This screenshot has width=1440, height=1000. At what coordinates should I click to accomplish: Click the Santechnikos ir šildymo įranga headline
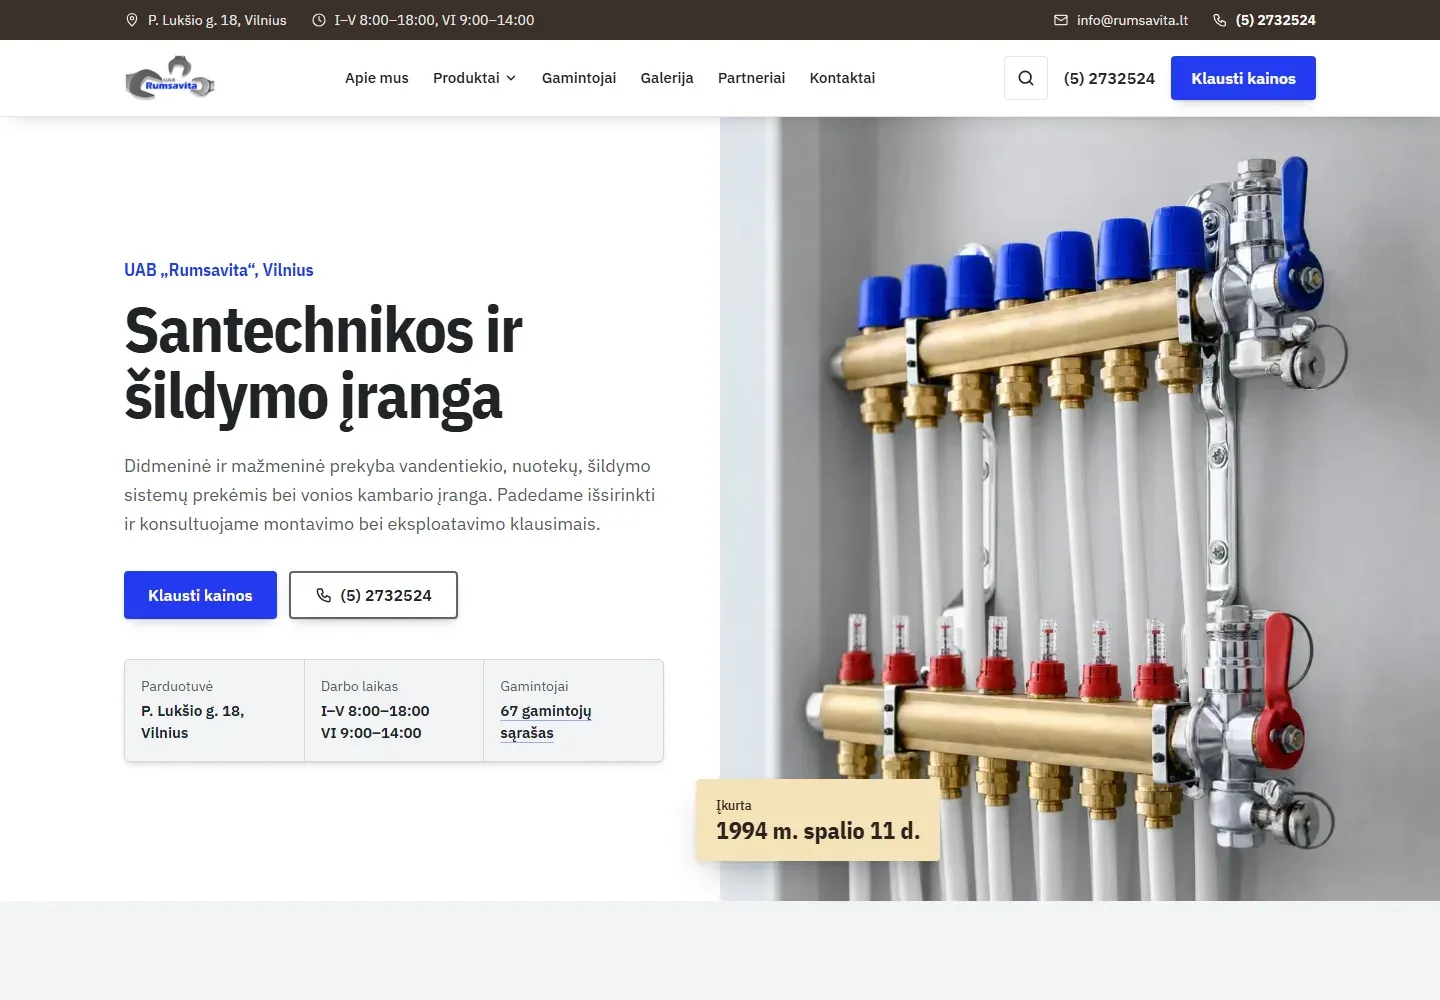coord(323,364)
